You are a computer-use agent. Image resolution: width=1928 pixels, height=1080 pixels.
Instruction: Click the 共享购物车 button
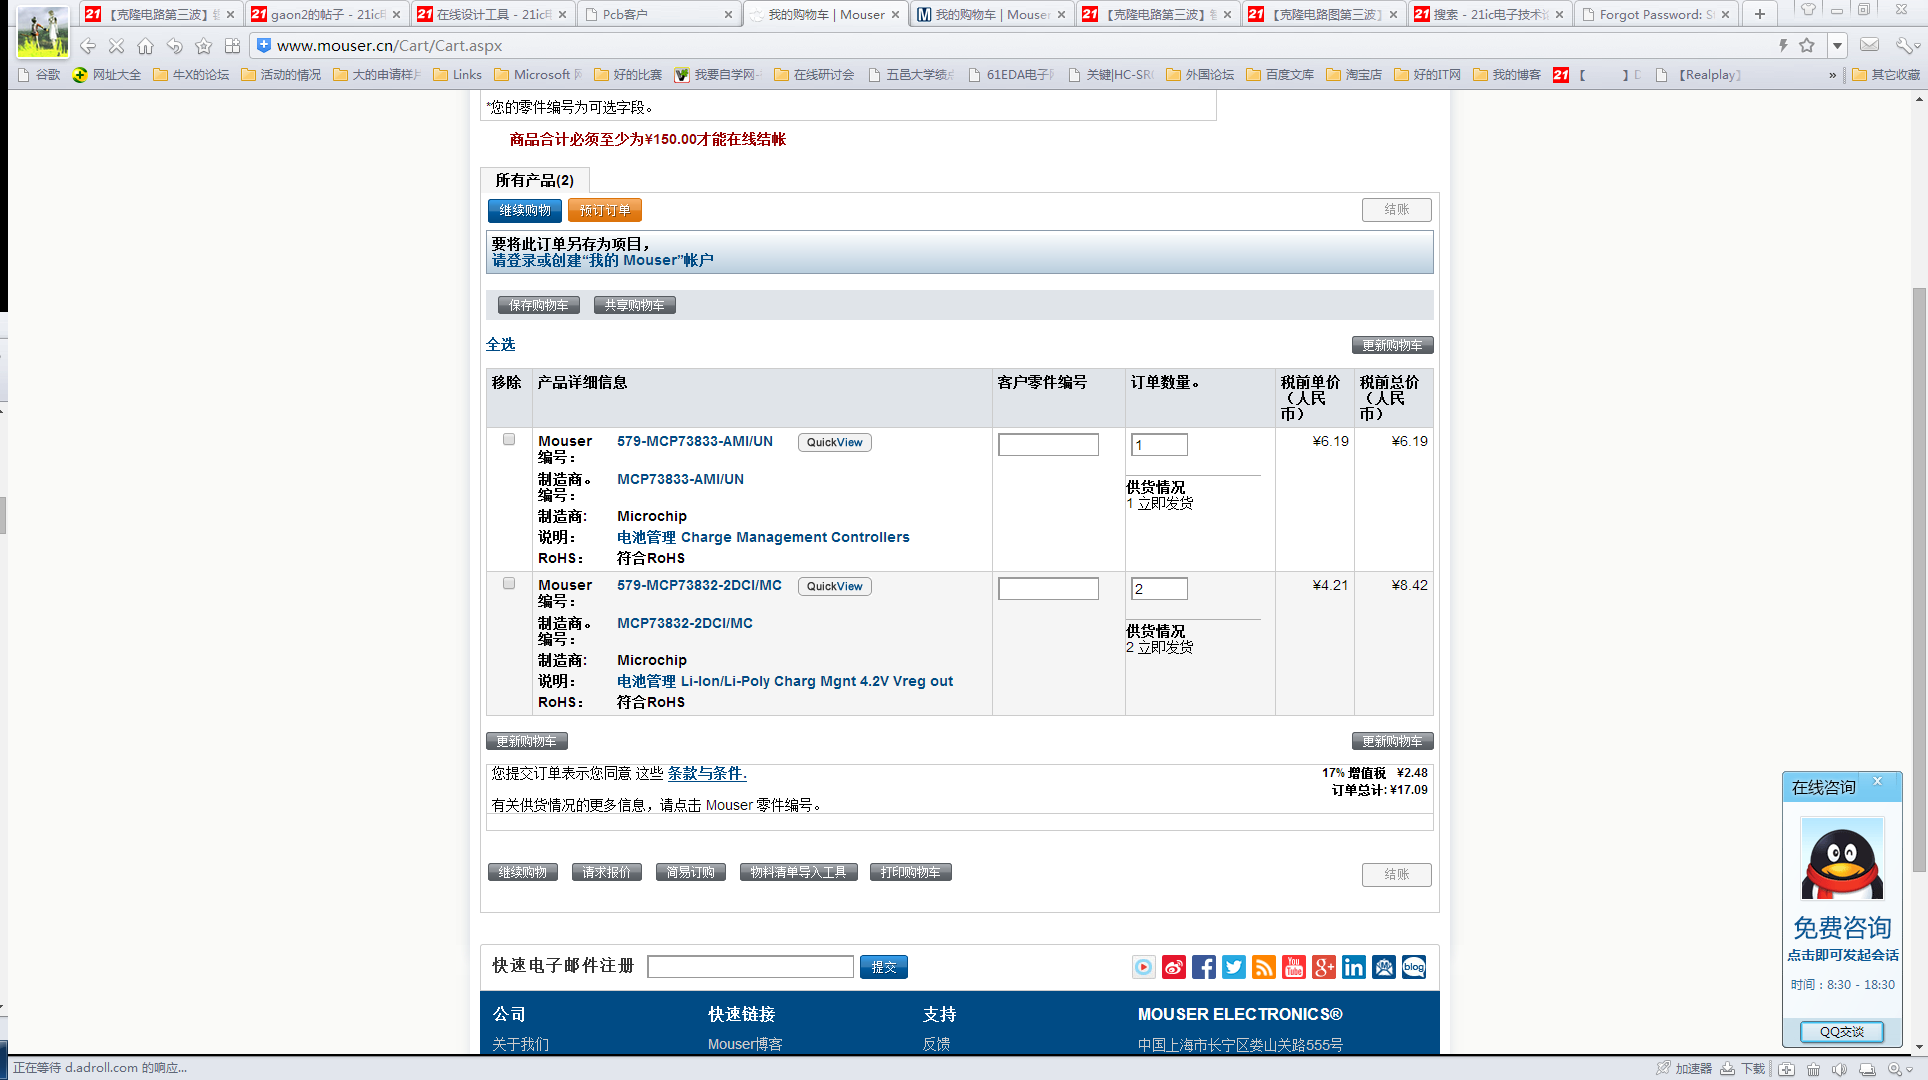click(635, 305)
